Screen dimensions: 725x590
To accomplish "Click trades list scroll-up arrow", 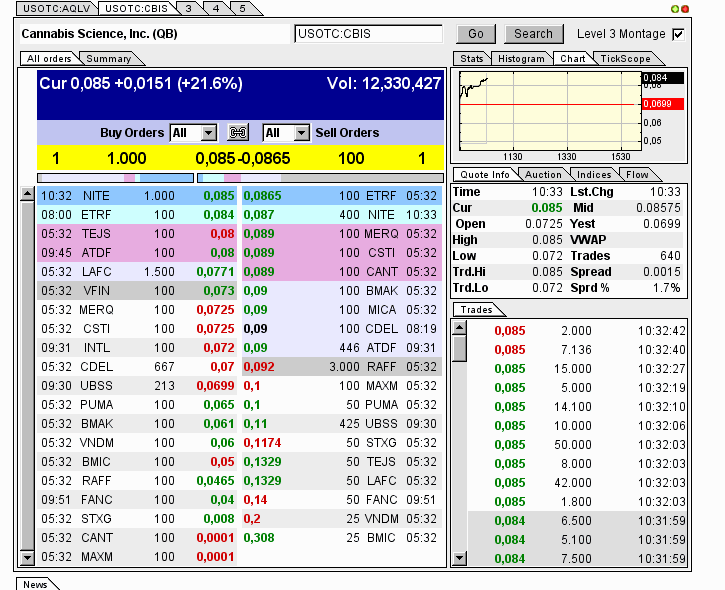I will click(460, 327).
